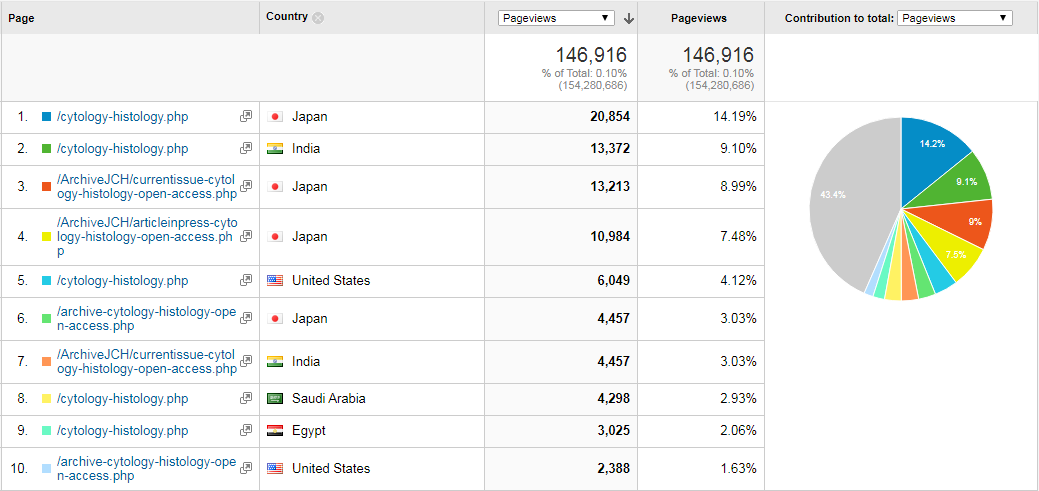Click popup icon beside row 8 Saudi Arabia page
Image resolution: width=1039 pixels, height=491 pixels.
point(246,398)
